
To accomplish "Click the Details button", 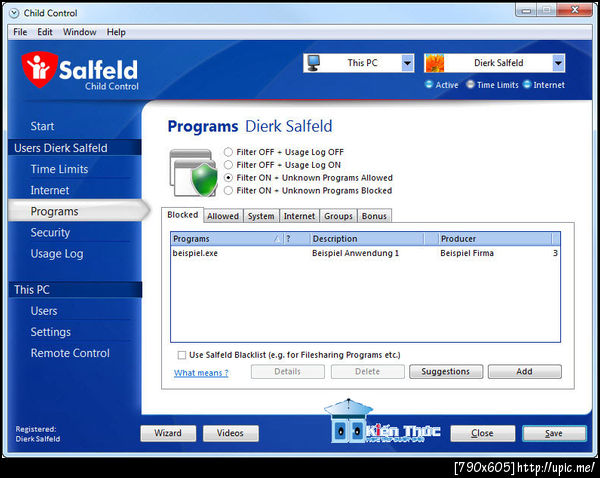I will pyautogui.click(x=288, y=372).
